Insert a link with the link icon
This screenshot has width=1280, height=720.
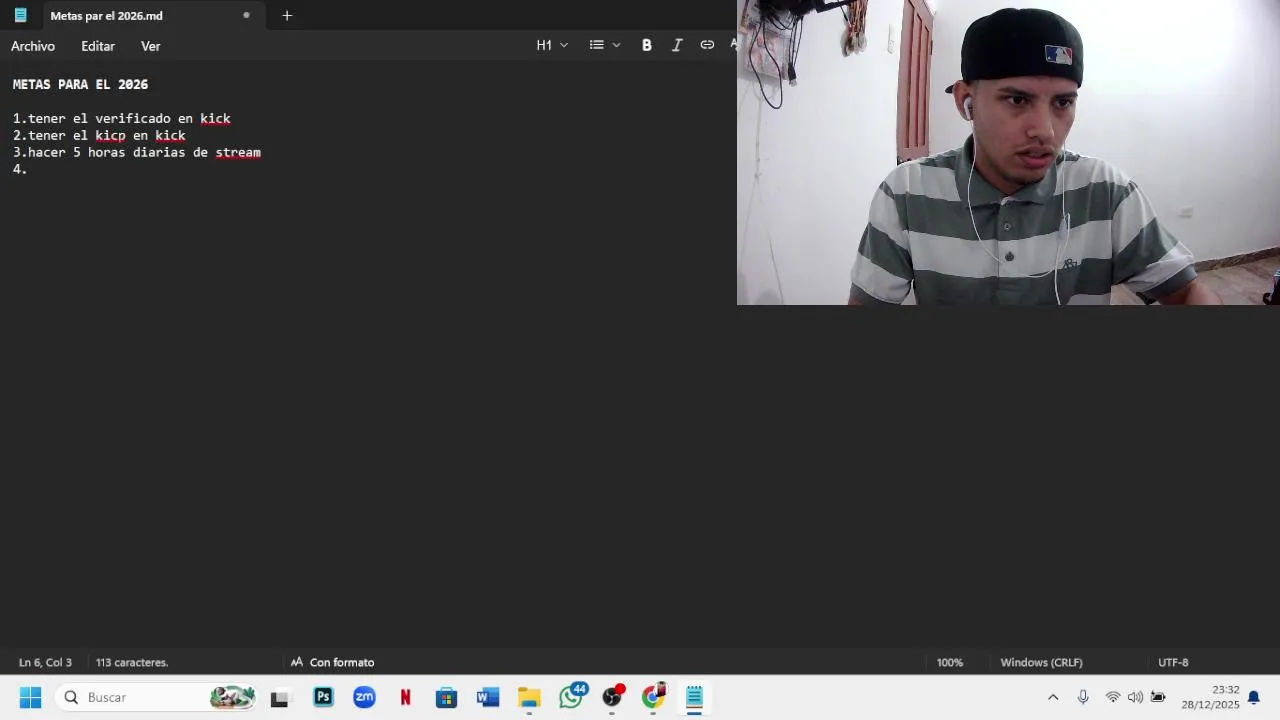click(707, 45)
